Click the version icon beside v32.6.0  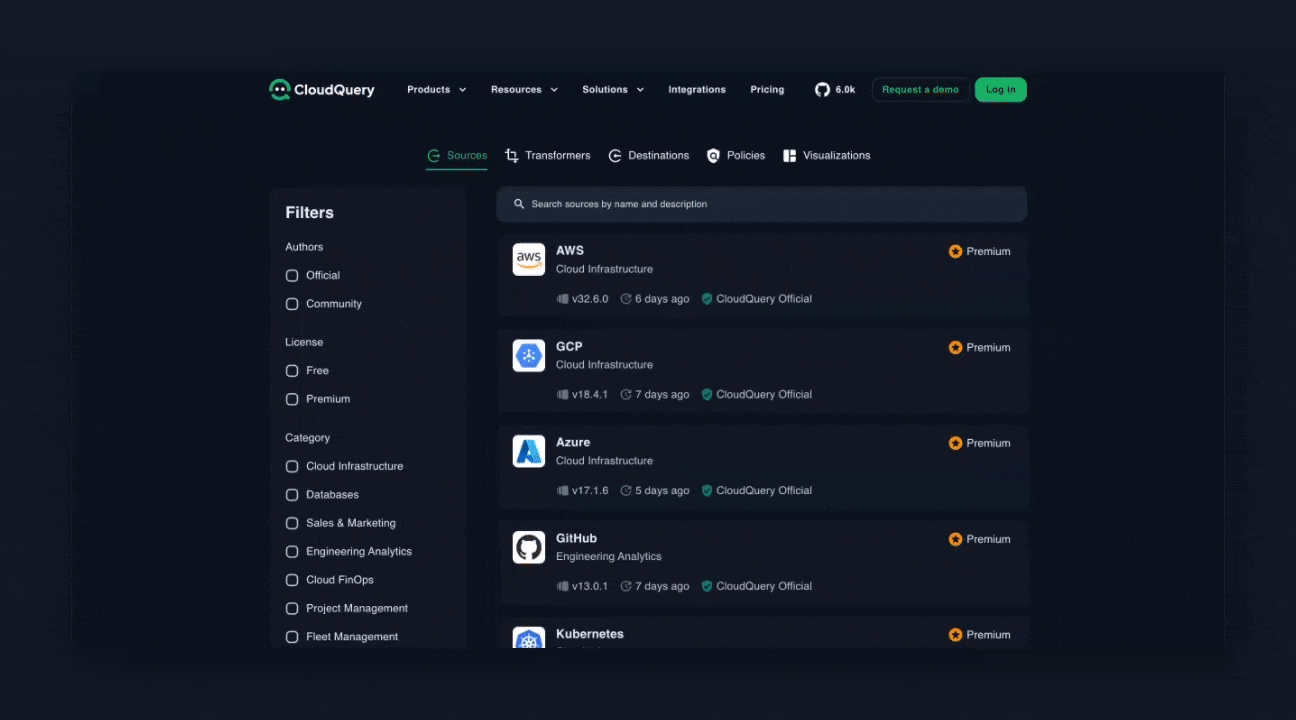pyautogui.click(x=563, y=299)
